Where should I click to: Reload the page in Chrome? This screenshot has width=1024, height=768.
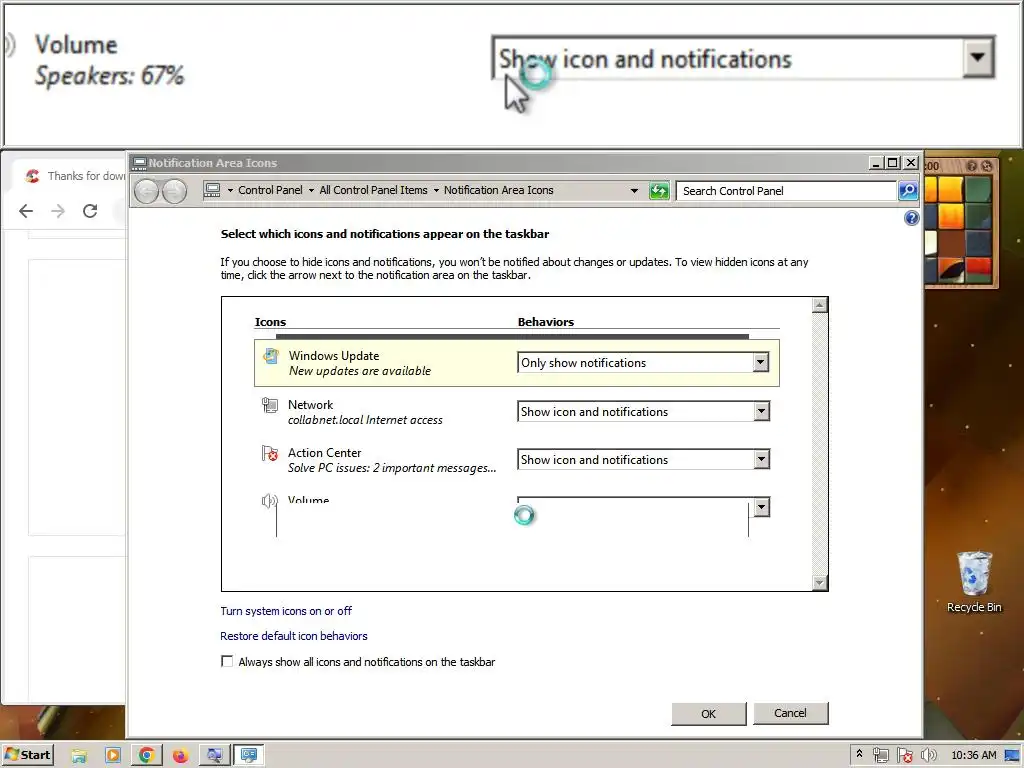coord(90,211)
